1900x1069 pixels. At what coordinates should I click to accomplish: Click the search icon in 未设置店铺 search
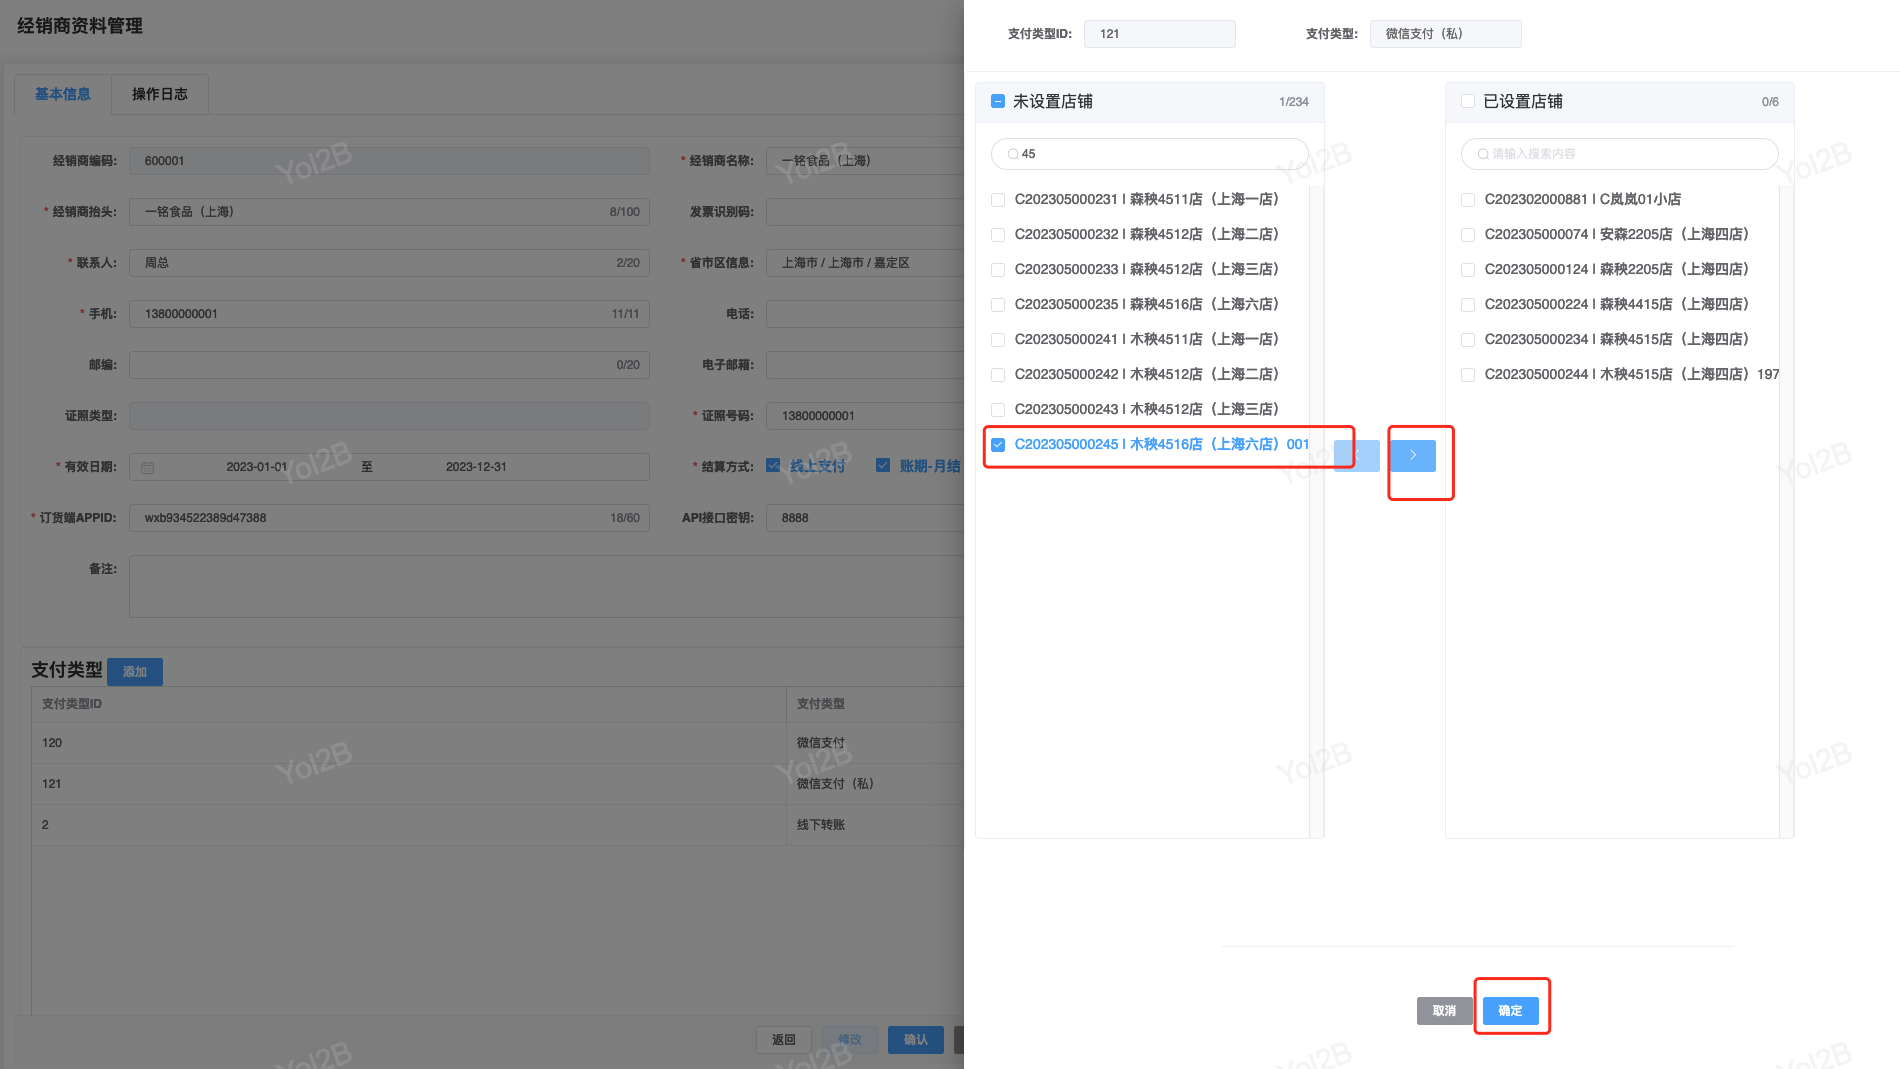click(x=1013, y=154)
